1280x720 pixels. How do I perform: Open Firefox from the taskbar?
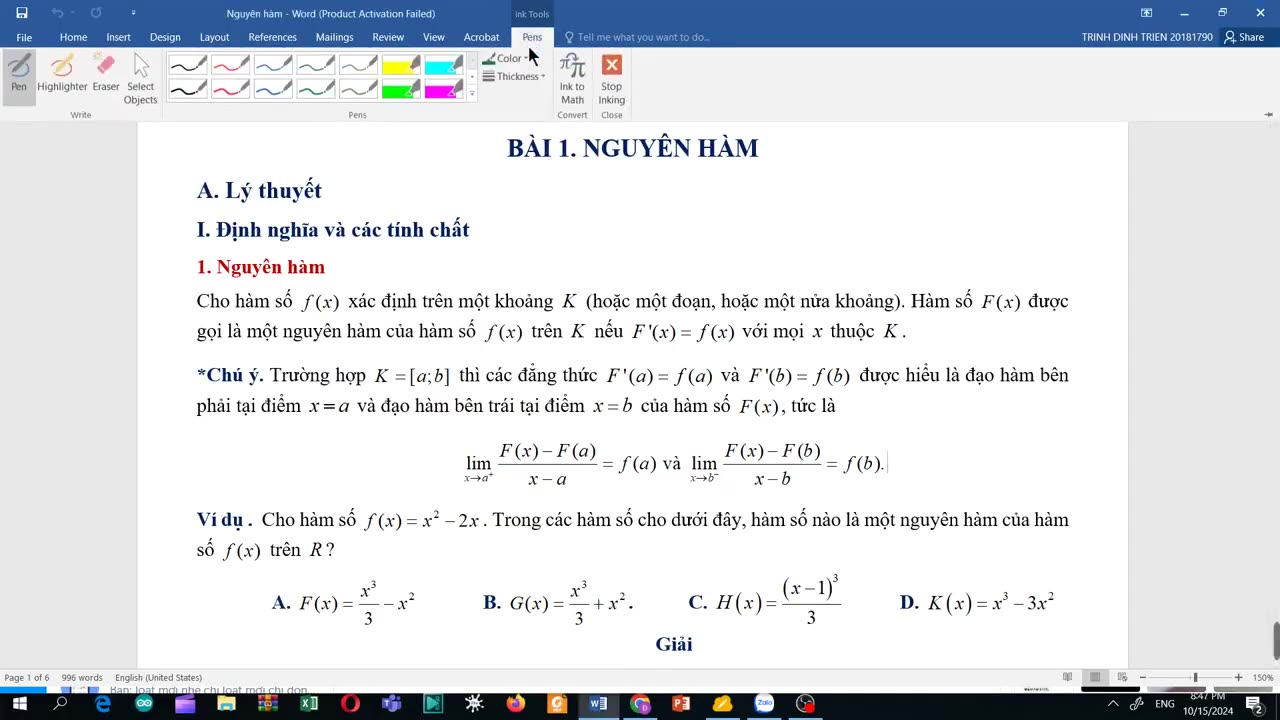pyautogui.click(x=515, y=704)
